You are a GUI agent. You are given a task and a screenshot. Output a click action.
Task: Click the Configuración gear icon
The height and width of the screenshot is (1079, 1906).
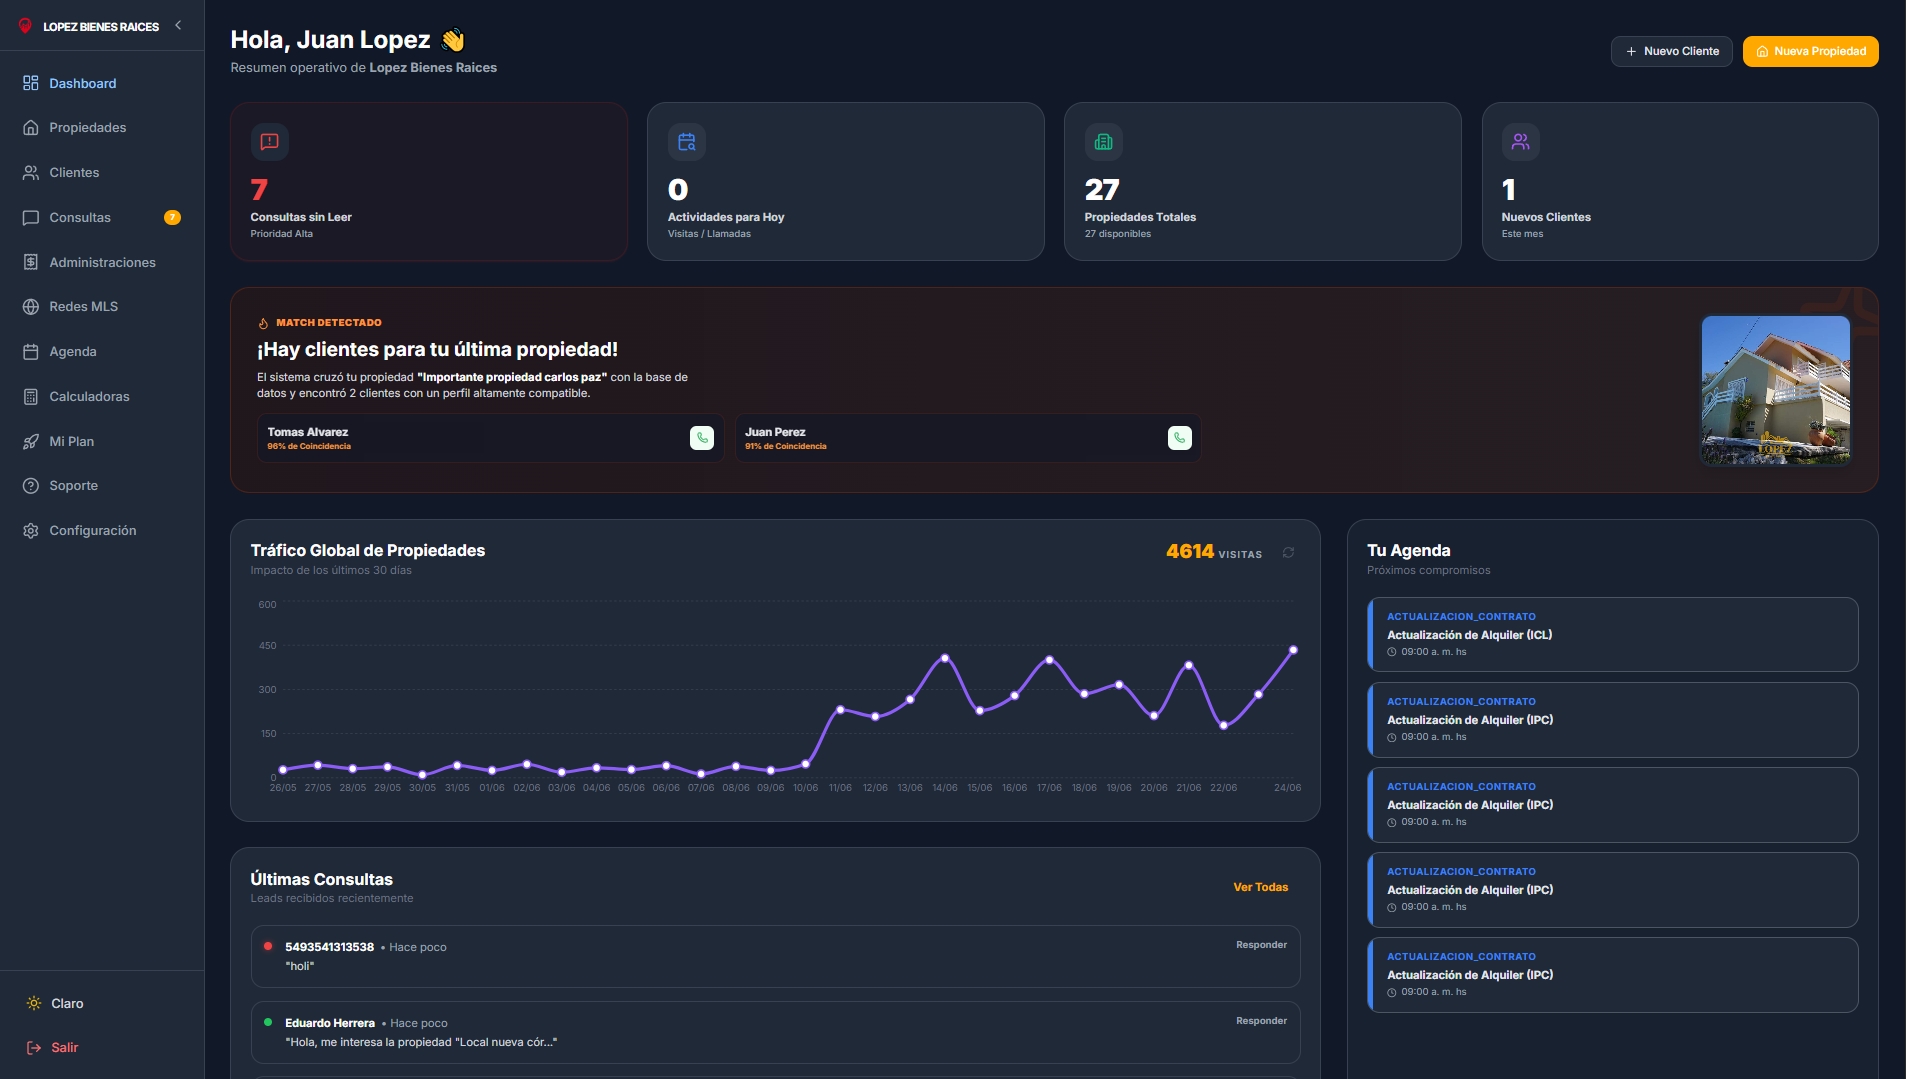[x=31, y=531]
